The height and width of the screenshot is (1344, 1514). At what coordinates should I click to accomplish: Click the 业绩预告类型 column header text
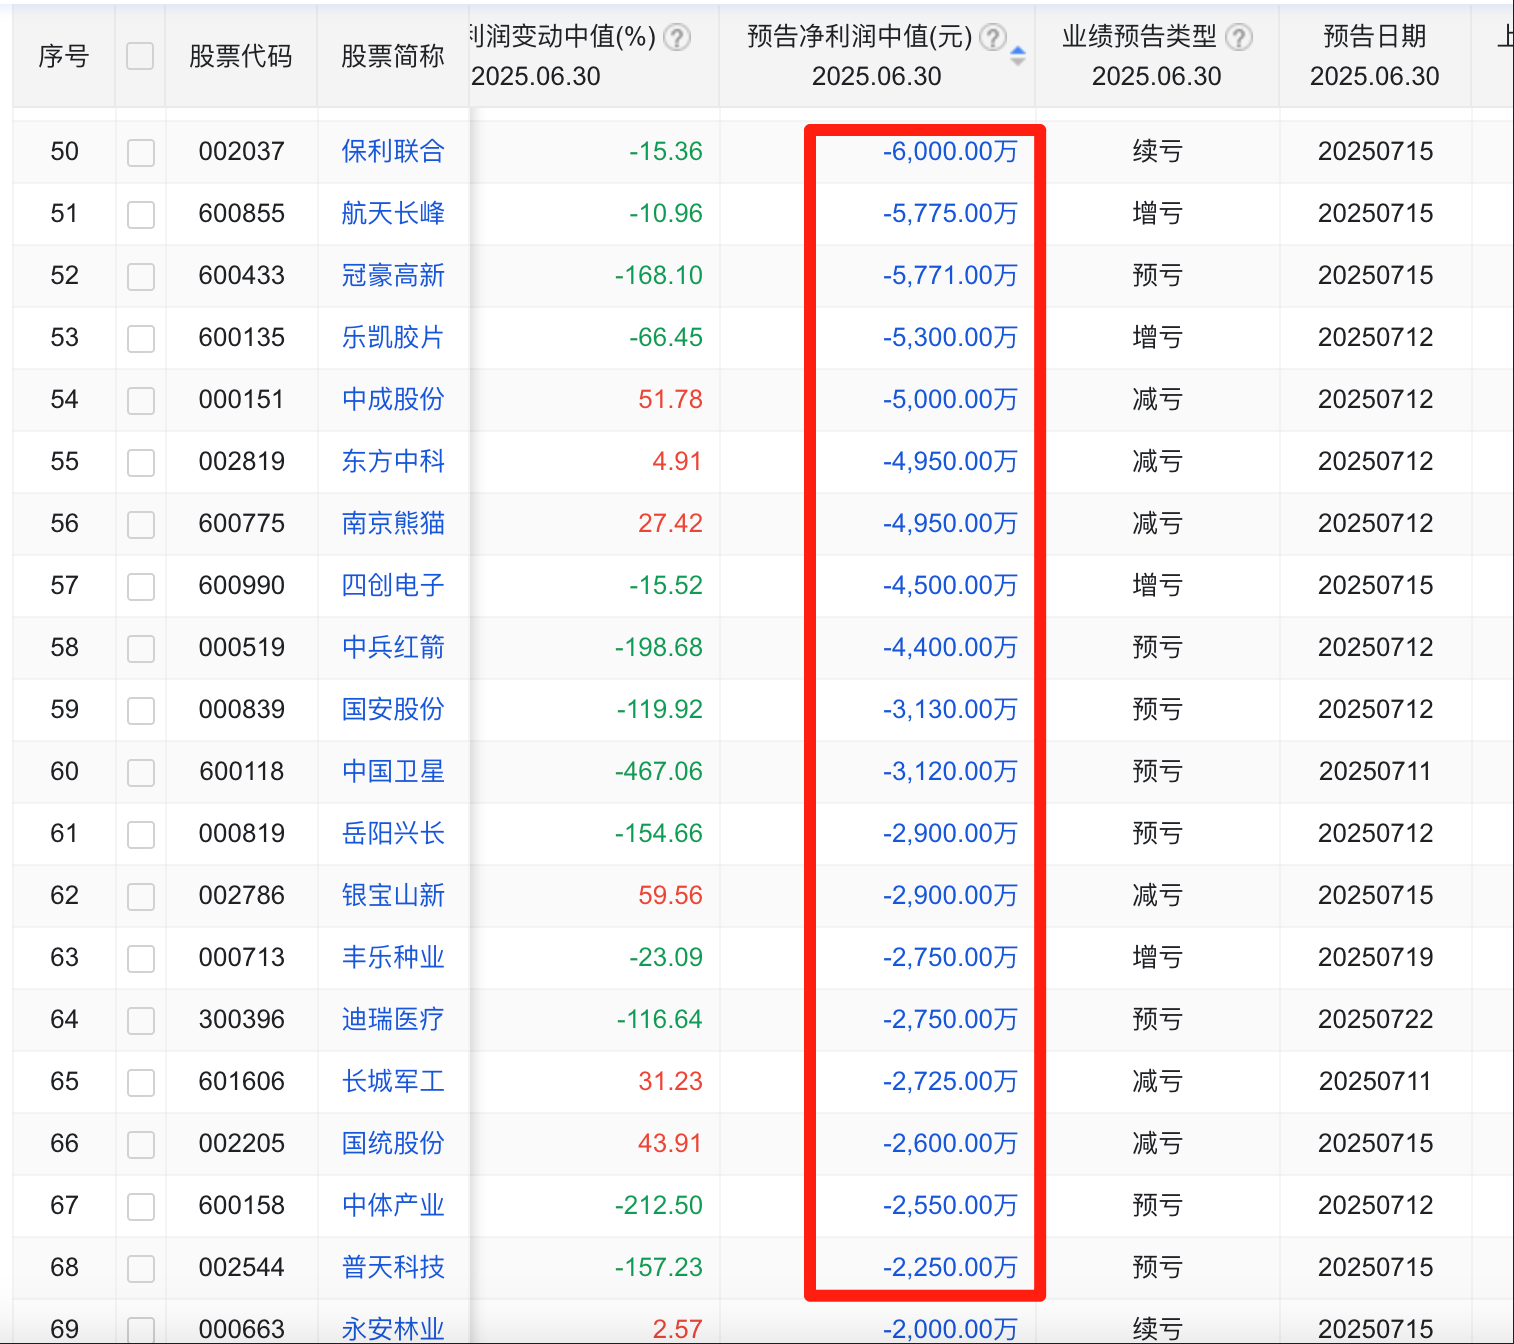tap(1140, 36)
